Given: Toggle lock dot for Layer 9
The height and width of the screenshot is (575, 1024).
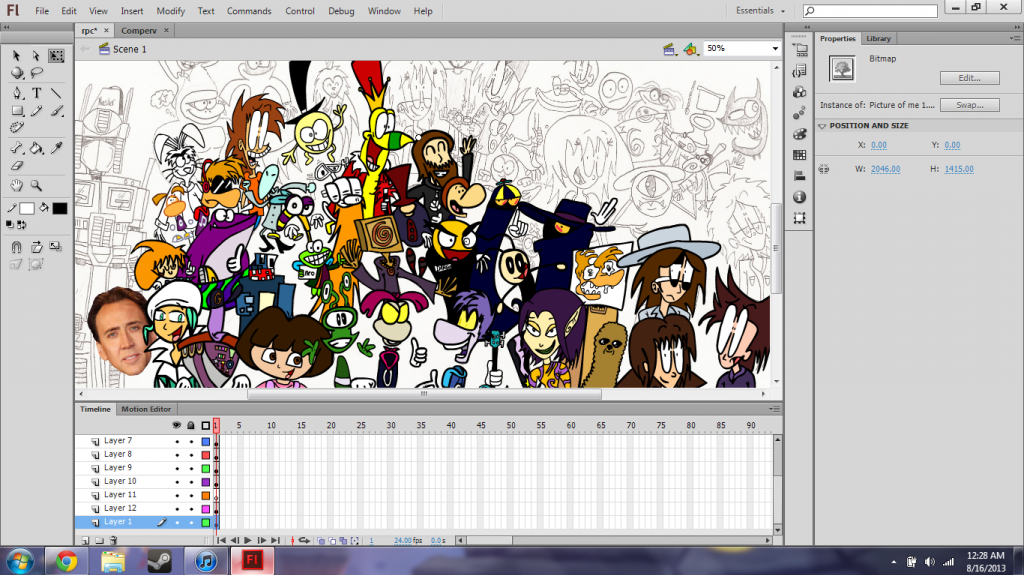Looking at the screenshot, I should [191, 468].
